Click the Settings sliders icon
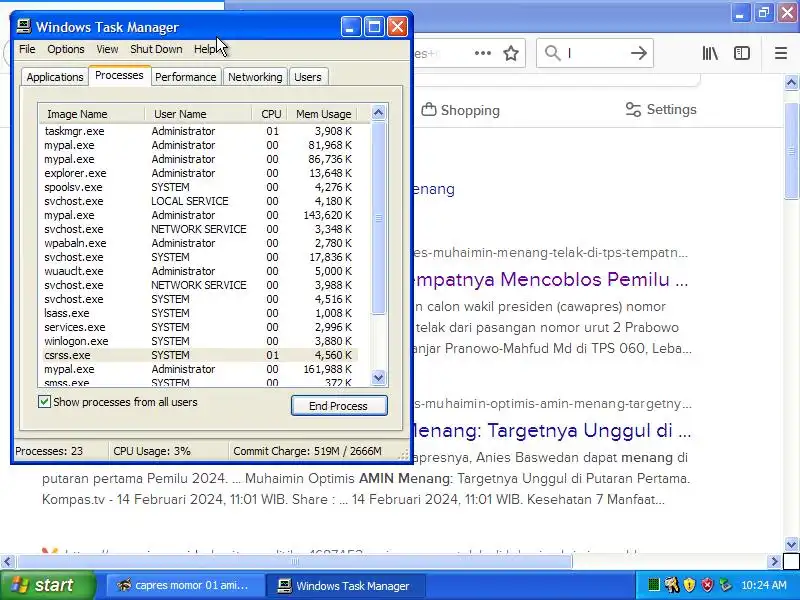Viewport: 800px width, 600px height. (633, 109)
